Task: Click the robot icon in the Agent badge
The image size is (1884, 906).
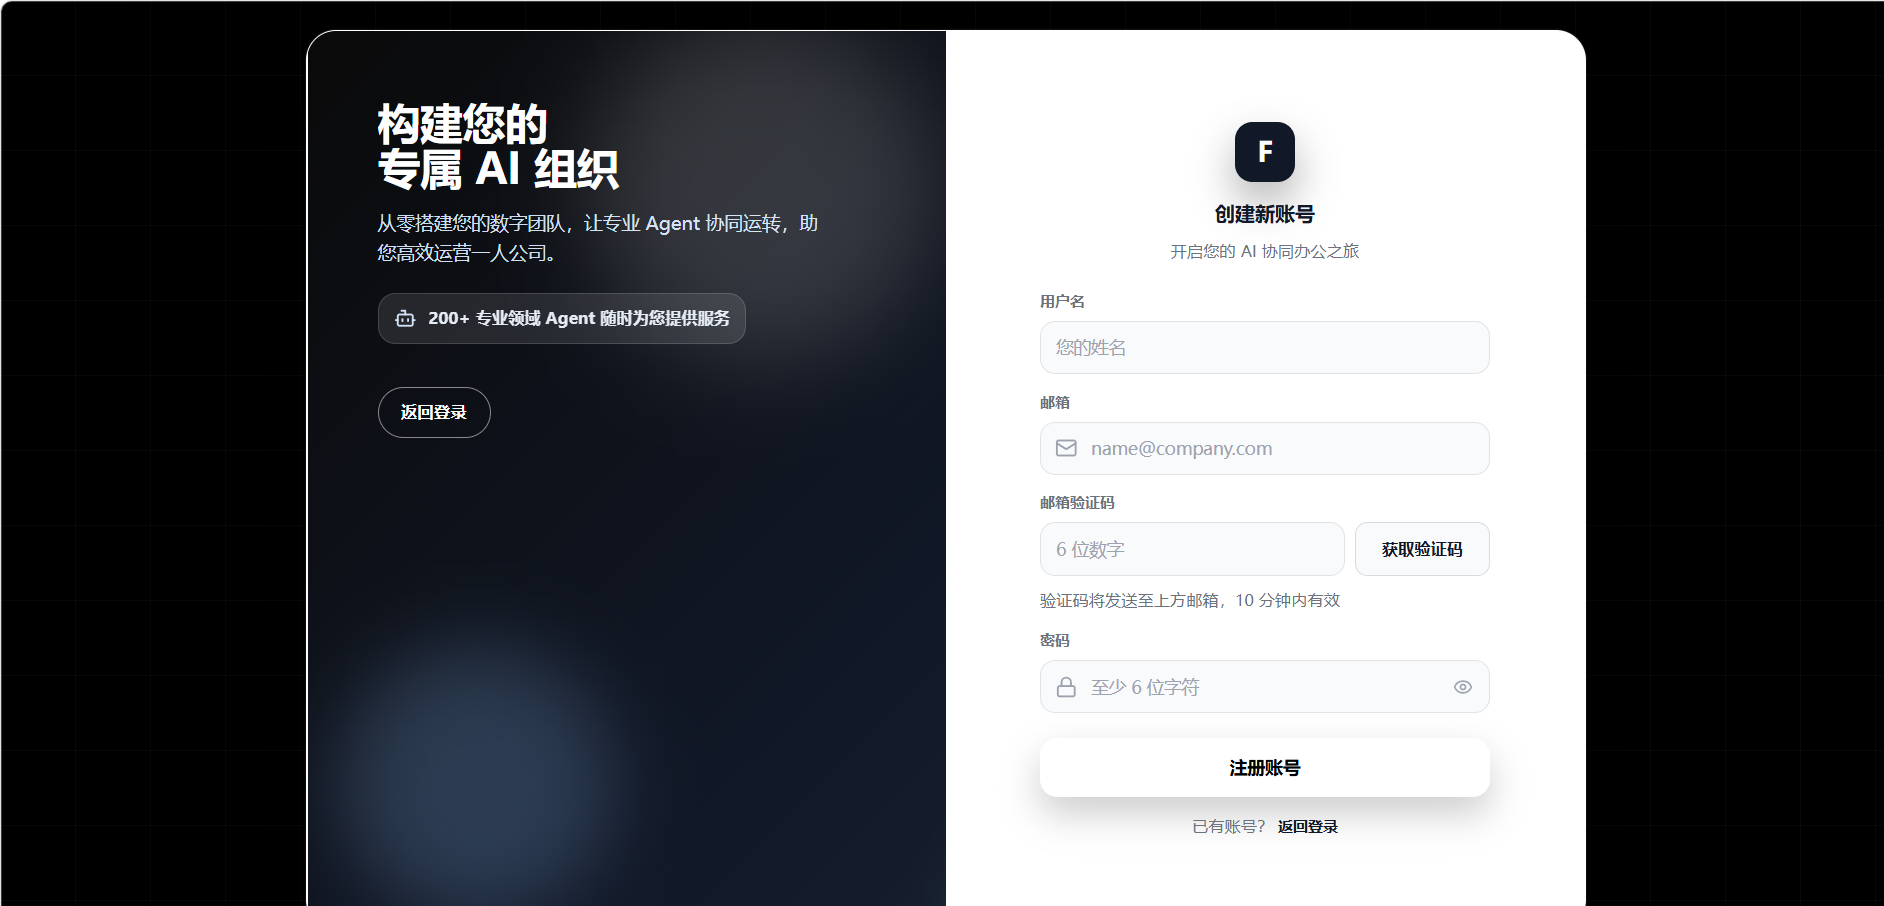Action: point(405,319)
